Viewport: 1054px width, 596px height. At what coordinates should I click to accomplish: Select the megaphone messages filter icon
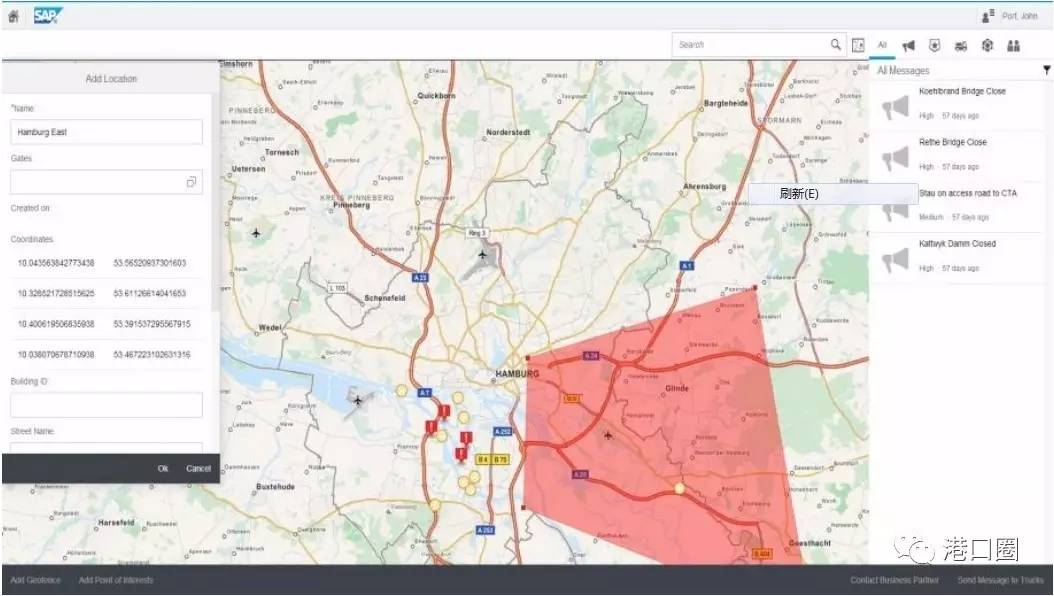pyautogui.click(x=908, y=45)
